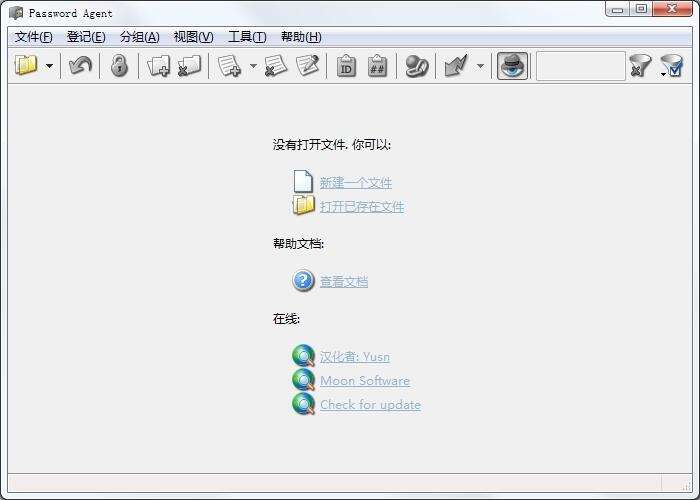Click the lightning arrow toolbar icon

[456, 66]
